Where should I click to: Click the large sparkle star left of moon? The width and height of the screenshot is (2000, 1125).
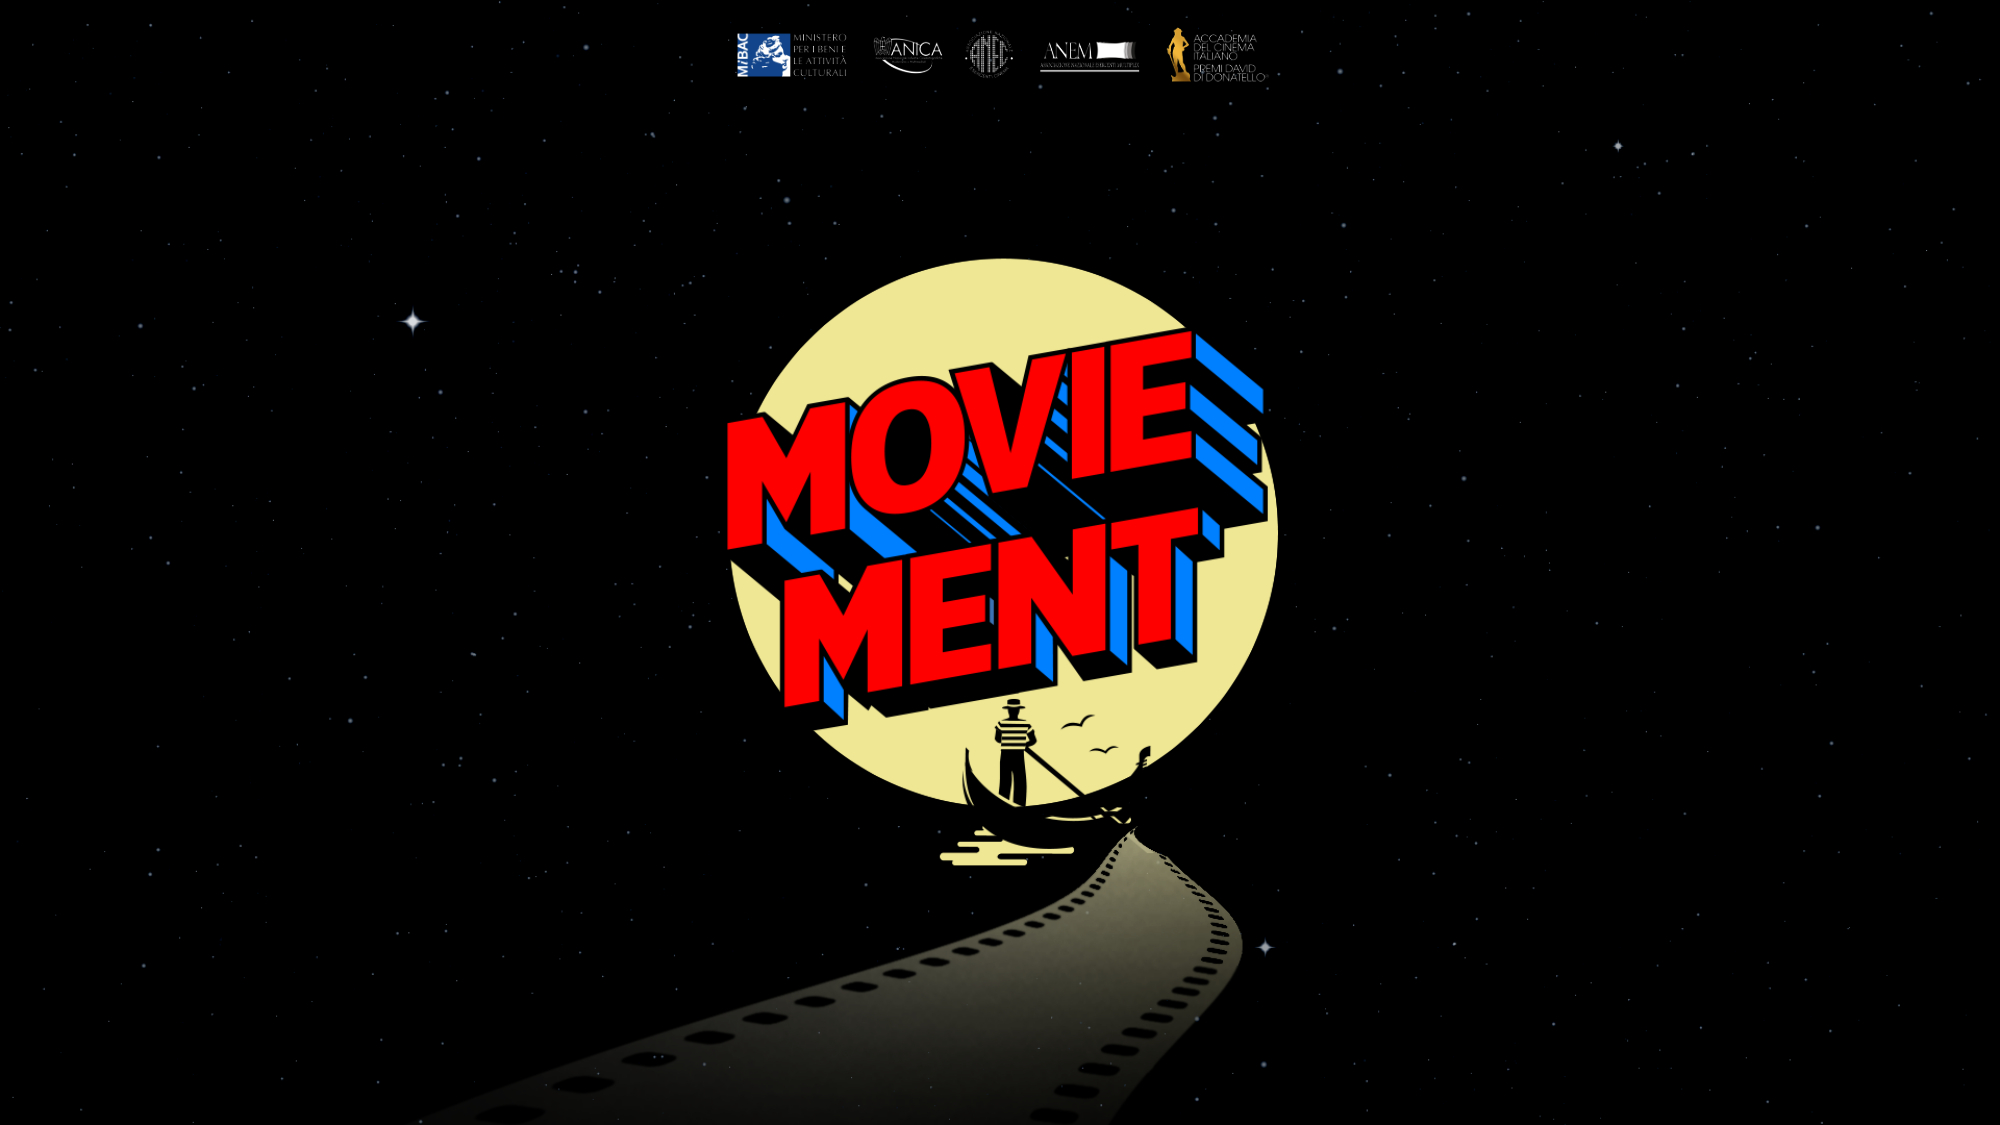coord(413,321)
